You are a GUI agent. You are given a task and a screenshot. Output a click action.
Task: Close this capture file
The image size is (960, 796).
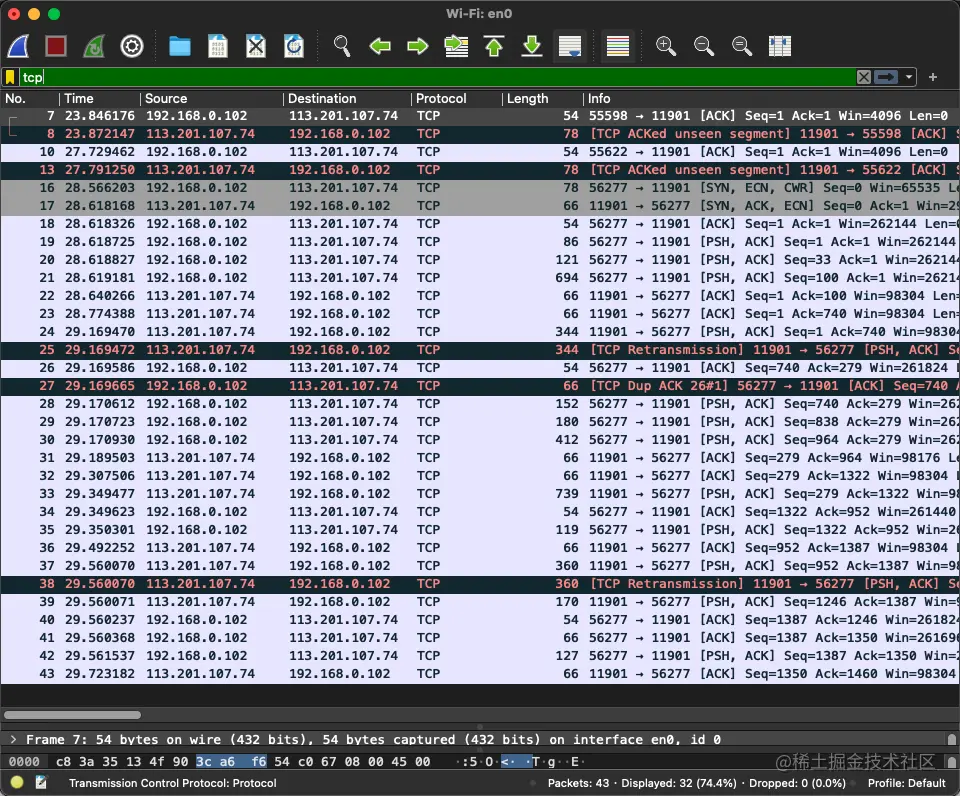tap(255, 46)
